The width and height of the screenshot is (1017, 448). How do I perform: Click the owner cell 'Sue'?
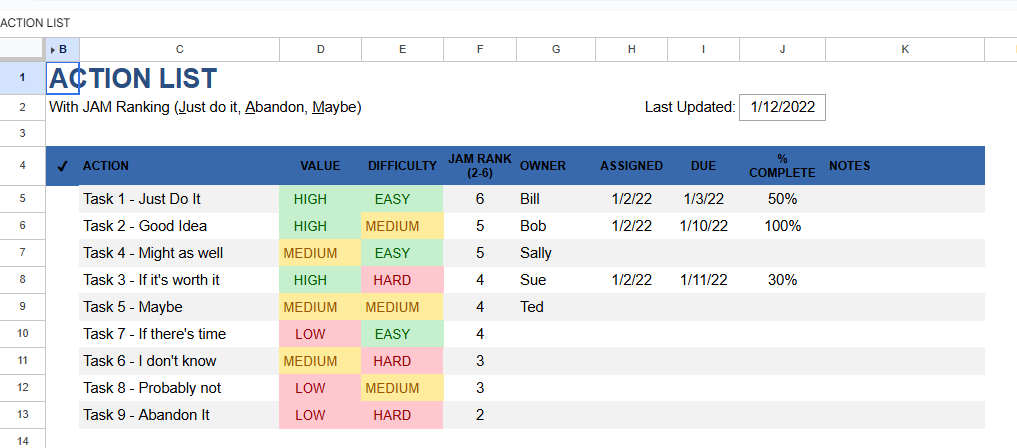click(556, 280)
